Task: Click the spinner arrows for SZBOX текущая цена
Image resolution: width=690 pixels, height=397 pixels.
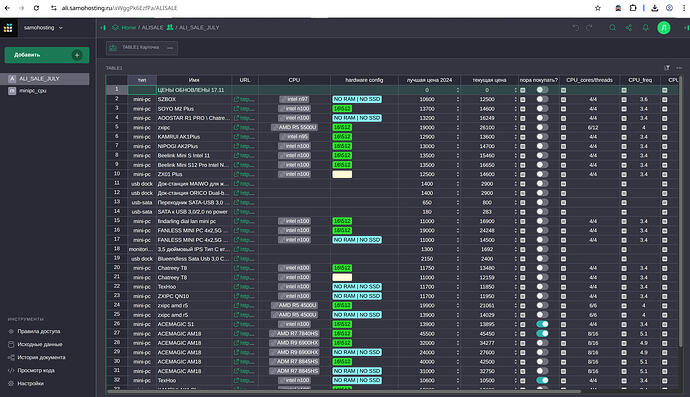Action: [x=515, y=99]
